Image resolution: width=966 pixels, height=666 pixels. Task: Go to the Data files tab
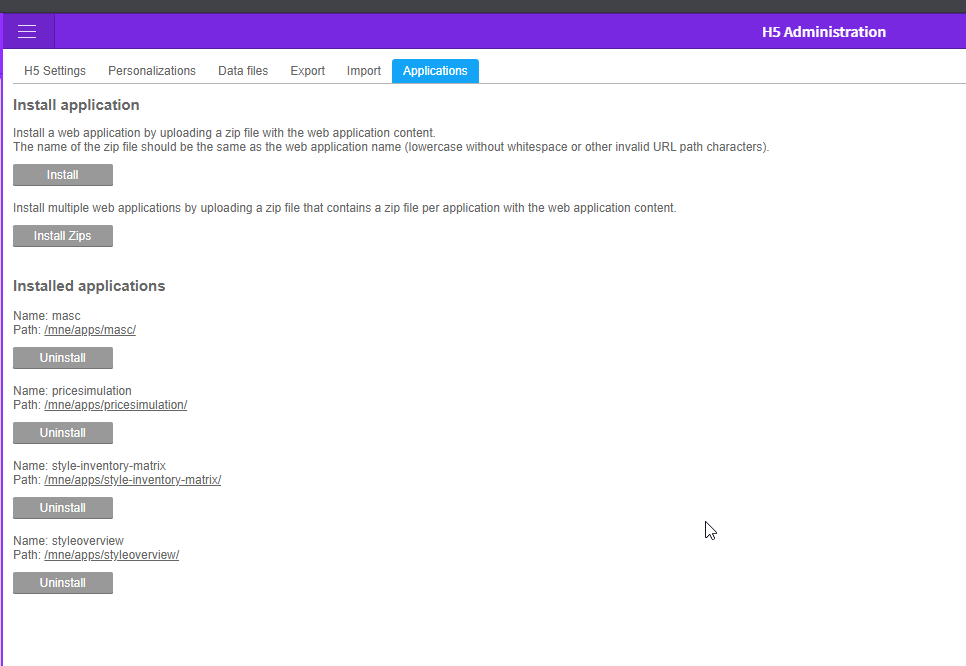(243, 71)
